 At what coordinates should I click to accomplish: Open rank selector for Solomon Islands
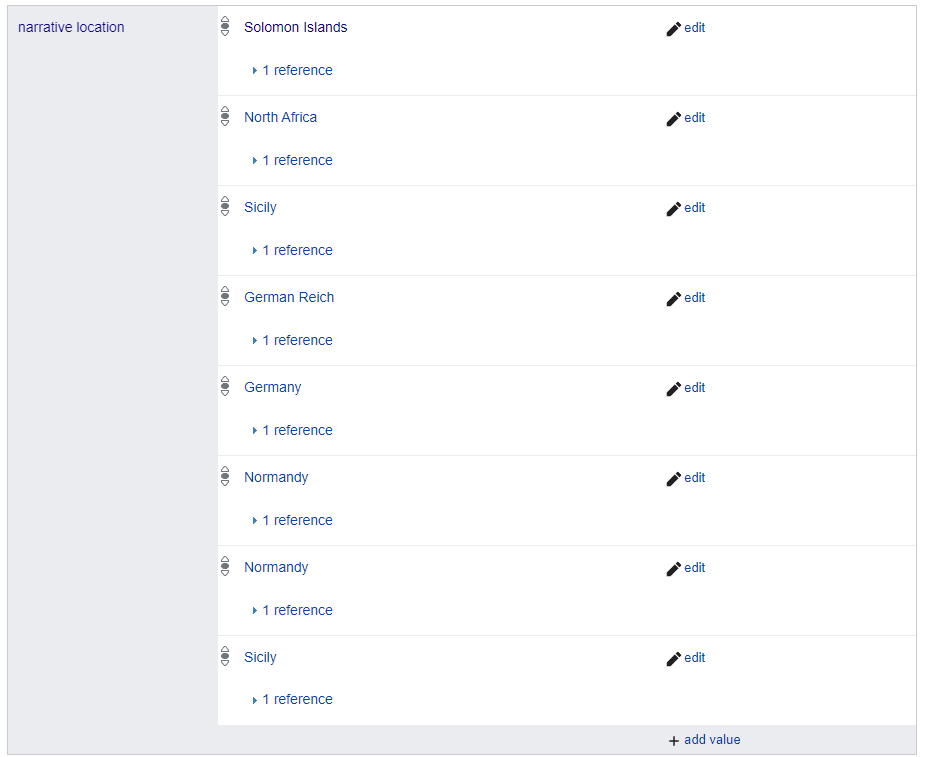pos(225,28)
